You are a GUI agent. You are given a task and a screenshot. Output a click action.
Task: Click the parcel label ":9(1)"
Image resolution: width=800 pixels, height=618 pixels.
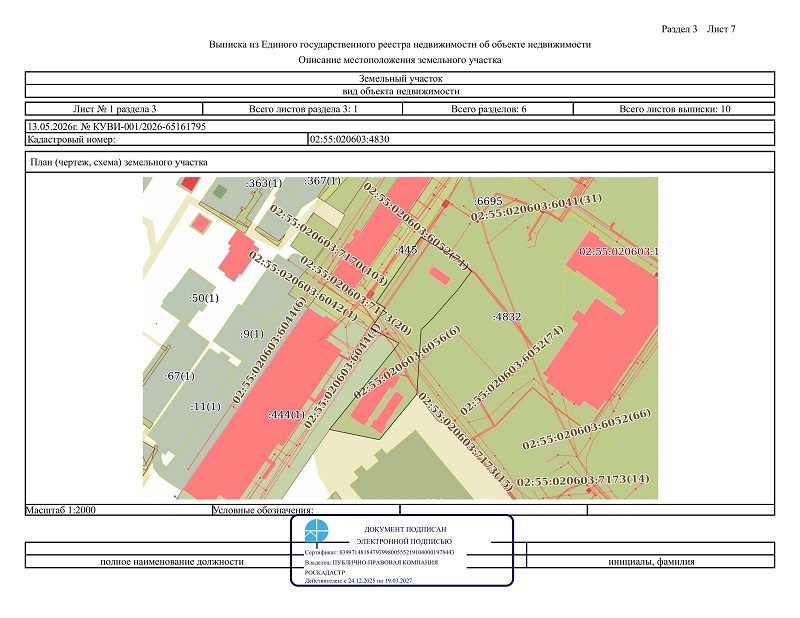coord(252,334)
